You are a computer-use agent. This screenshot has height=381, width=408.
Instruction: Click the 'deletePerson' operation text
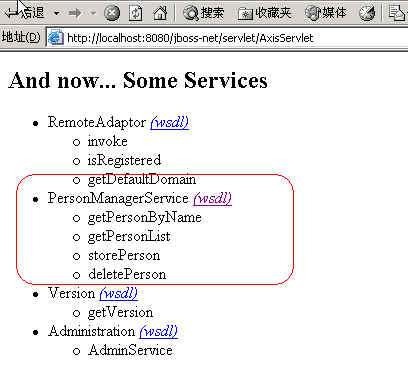coord(127,275)
